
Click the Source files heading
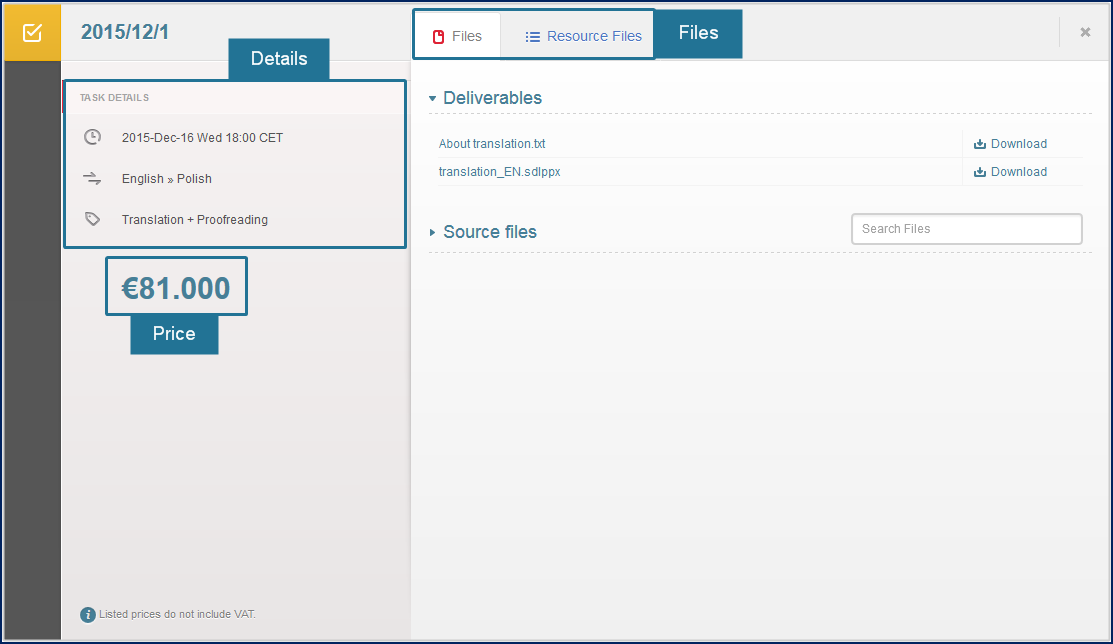tap(490, 232)
